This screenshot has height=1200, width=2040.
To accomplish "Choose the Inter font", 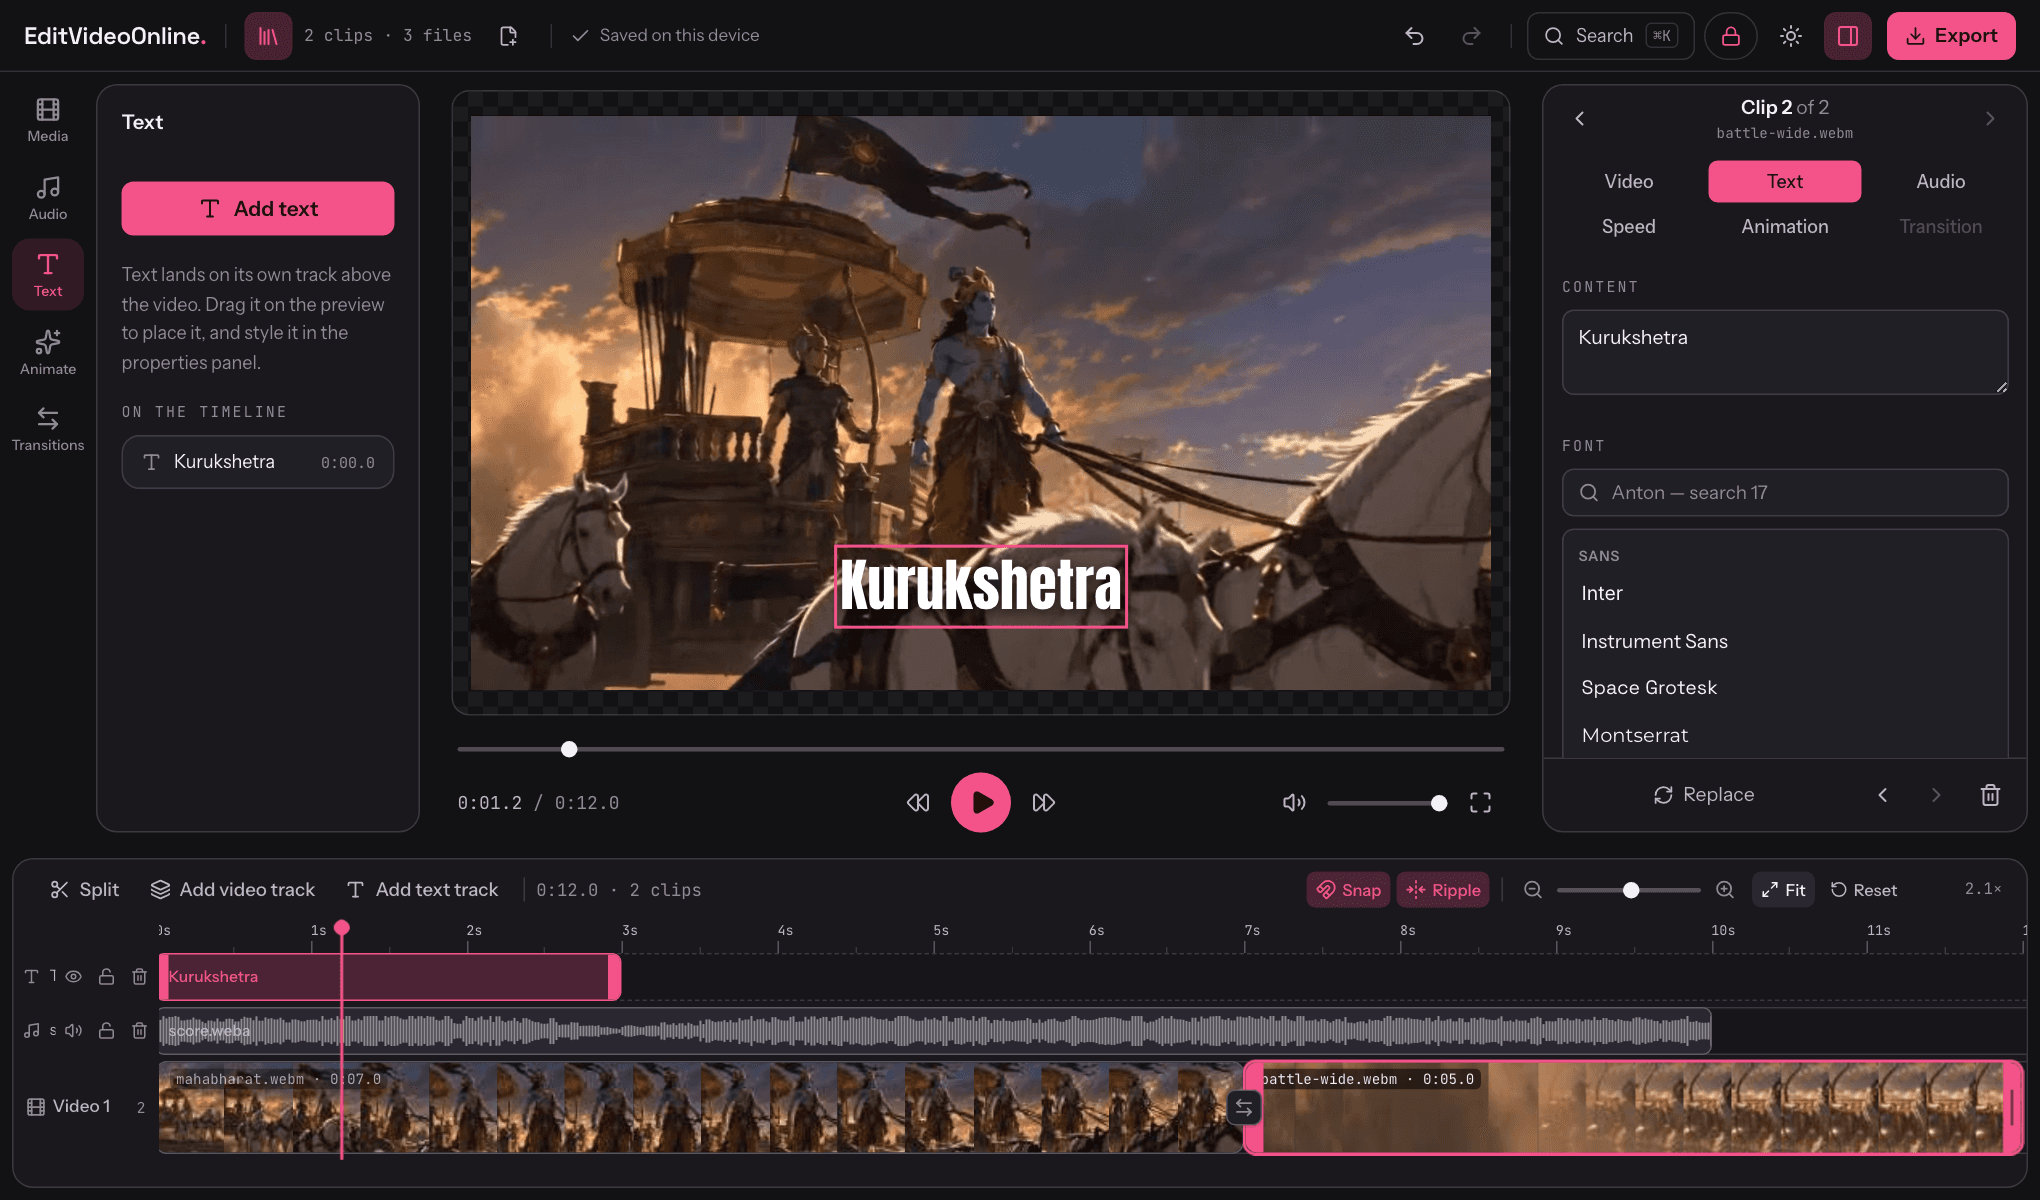I will pyautogui.click(x=1785, y=593).
